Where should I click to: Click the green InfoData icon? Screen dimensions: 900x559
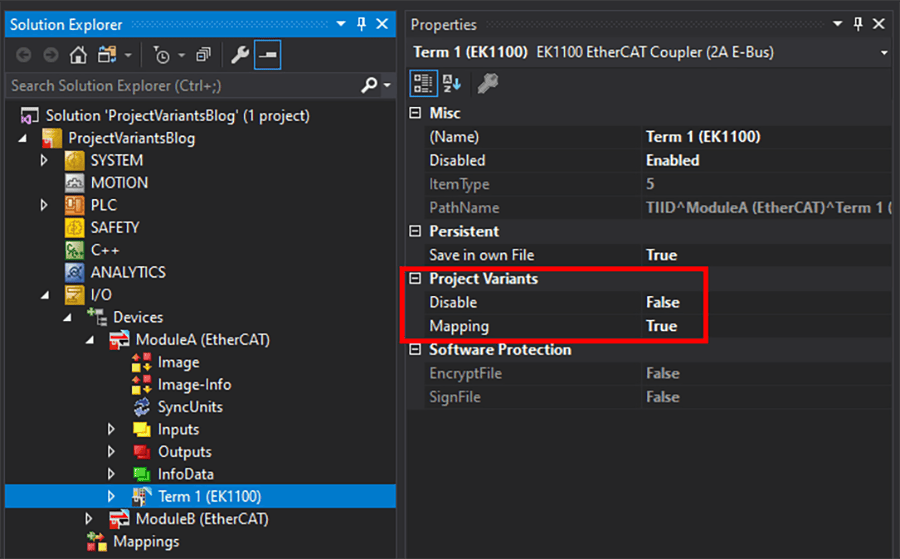pyautogui.click(x=141, y=474)
